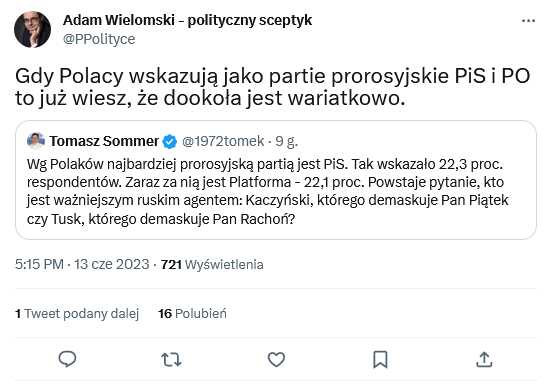
Task: Open the quoted tweet text about PiS
Action: tap(267, 192)
